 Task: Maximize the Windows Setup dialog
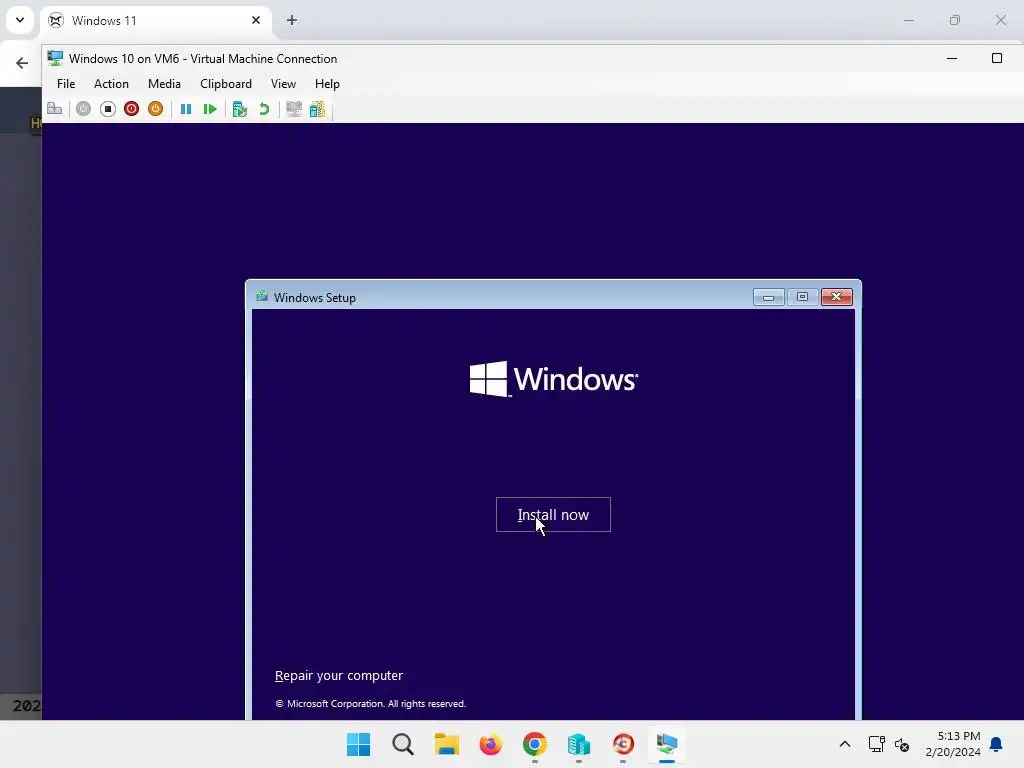click(x=803, y=297)
